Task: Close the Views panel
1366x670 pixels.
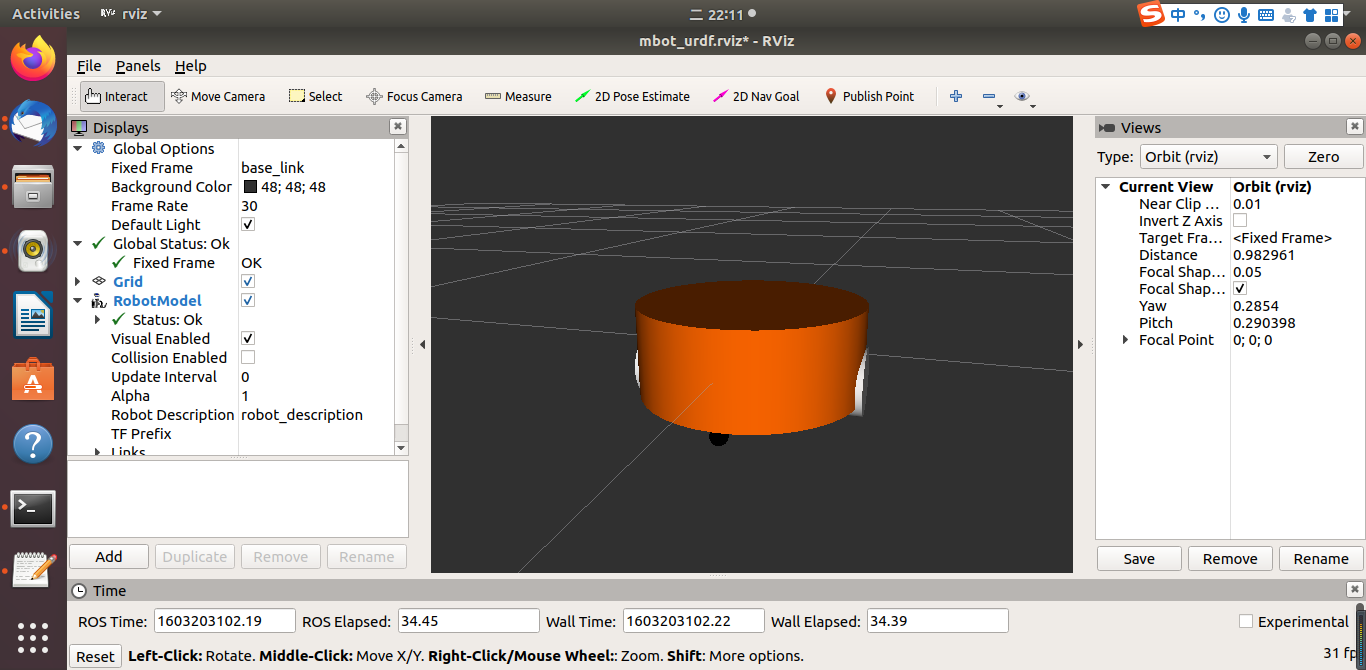Action: pos(1354,126)
